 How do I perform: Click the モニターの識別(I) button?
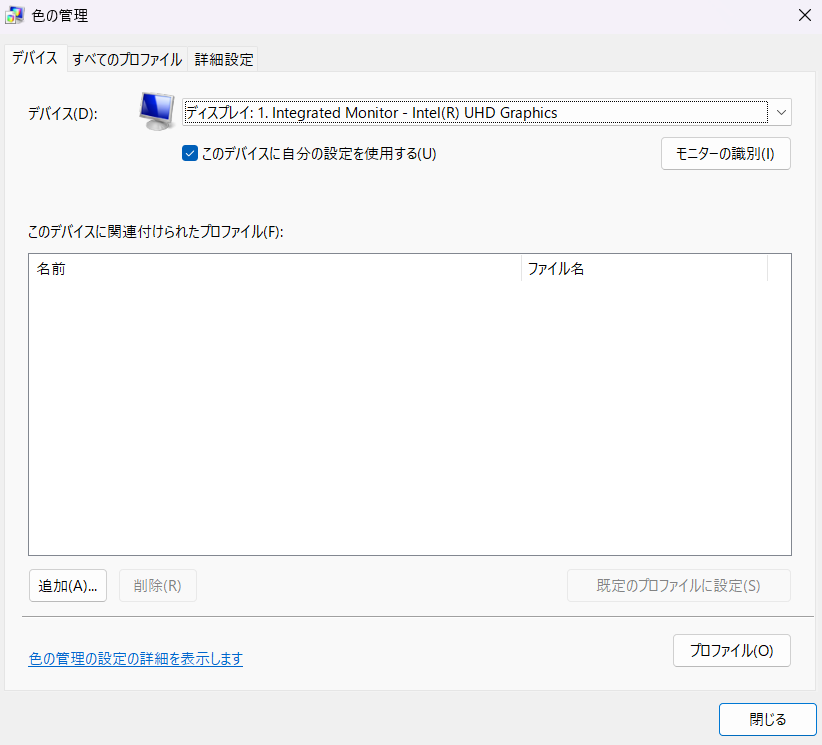[726, 154]
